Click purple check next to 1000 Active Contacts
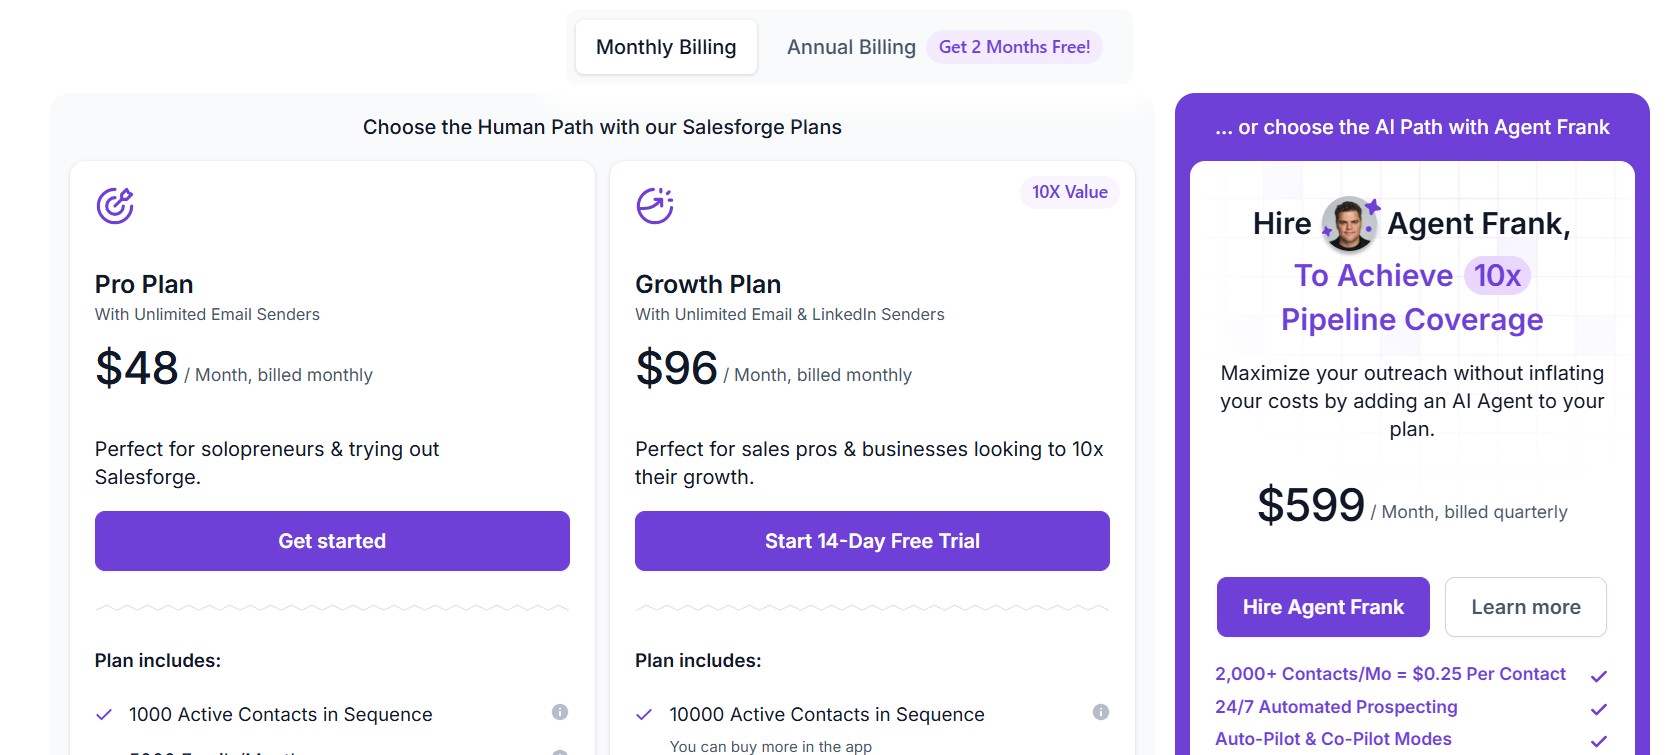 point(104,714)
